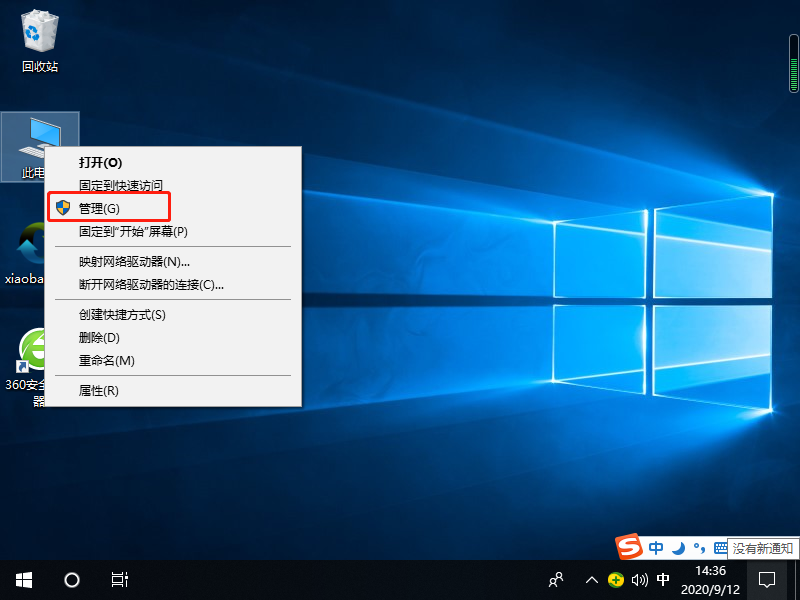Click the Sogou input 'S' tray icon

tap(627, 548)
